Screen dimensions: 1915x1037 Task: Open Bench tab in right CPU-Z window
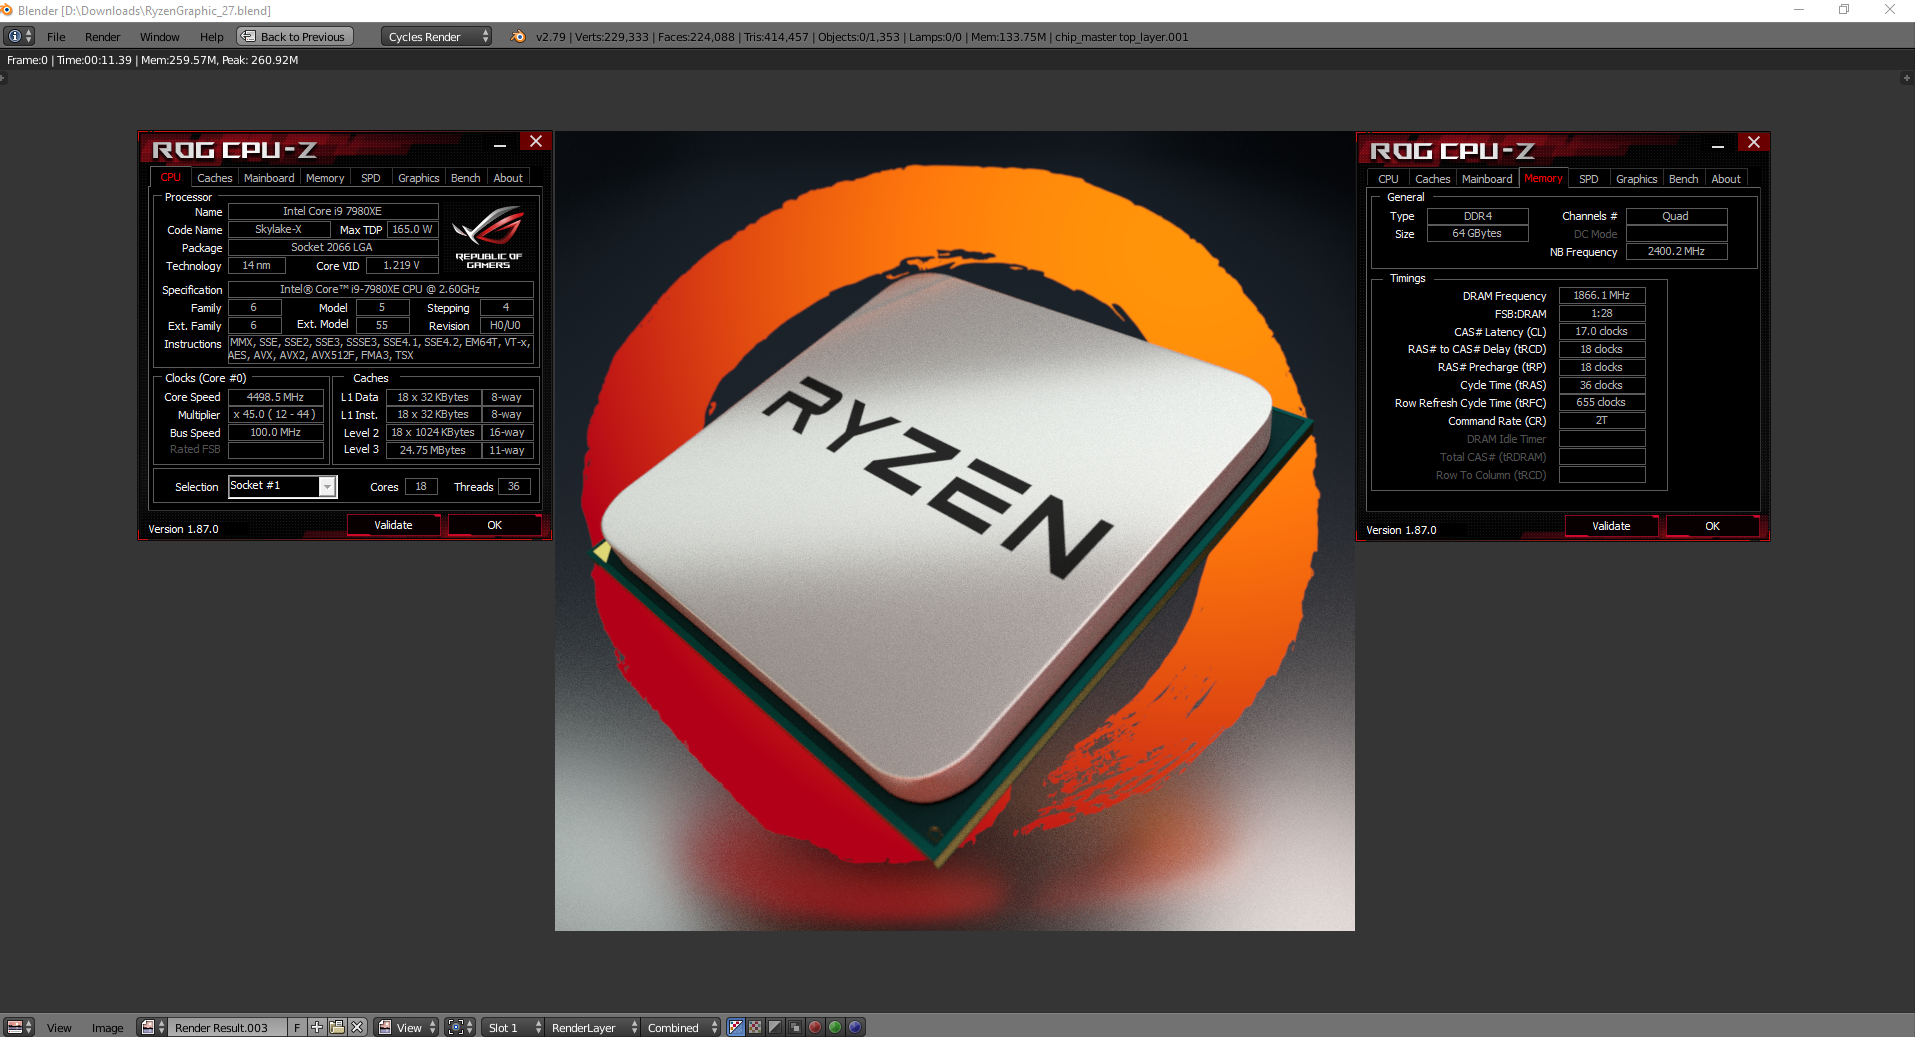point(1684,179)
